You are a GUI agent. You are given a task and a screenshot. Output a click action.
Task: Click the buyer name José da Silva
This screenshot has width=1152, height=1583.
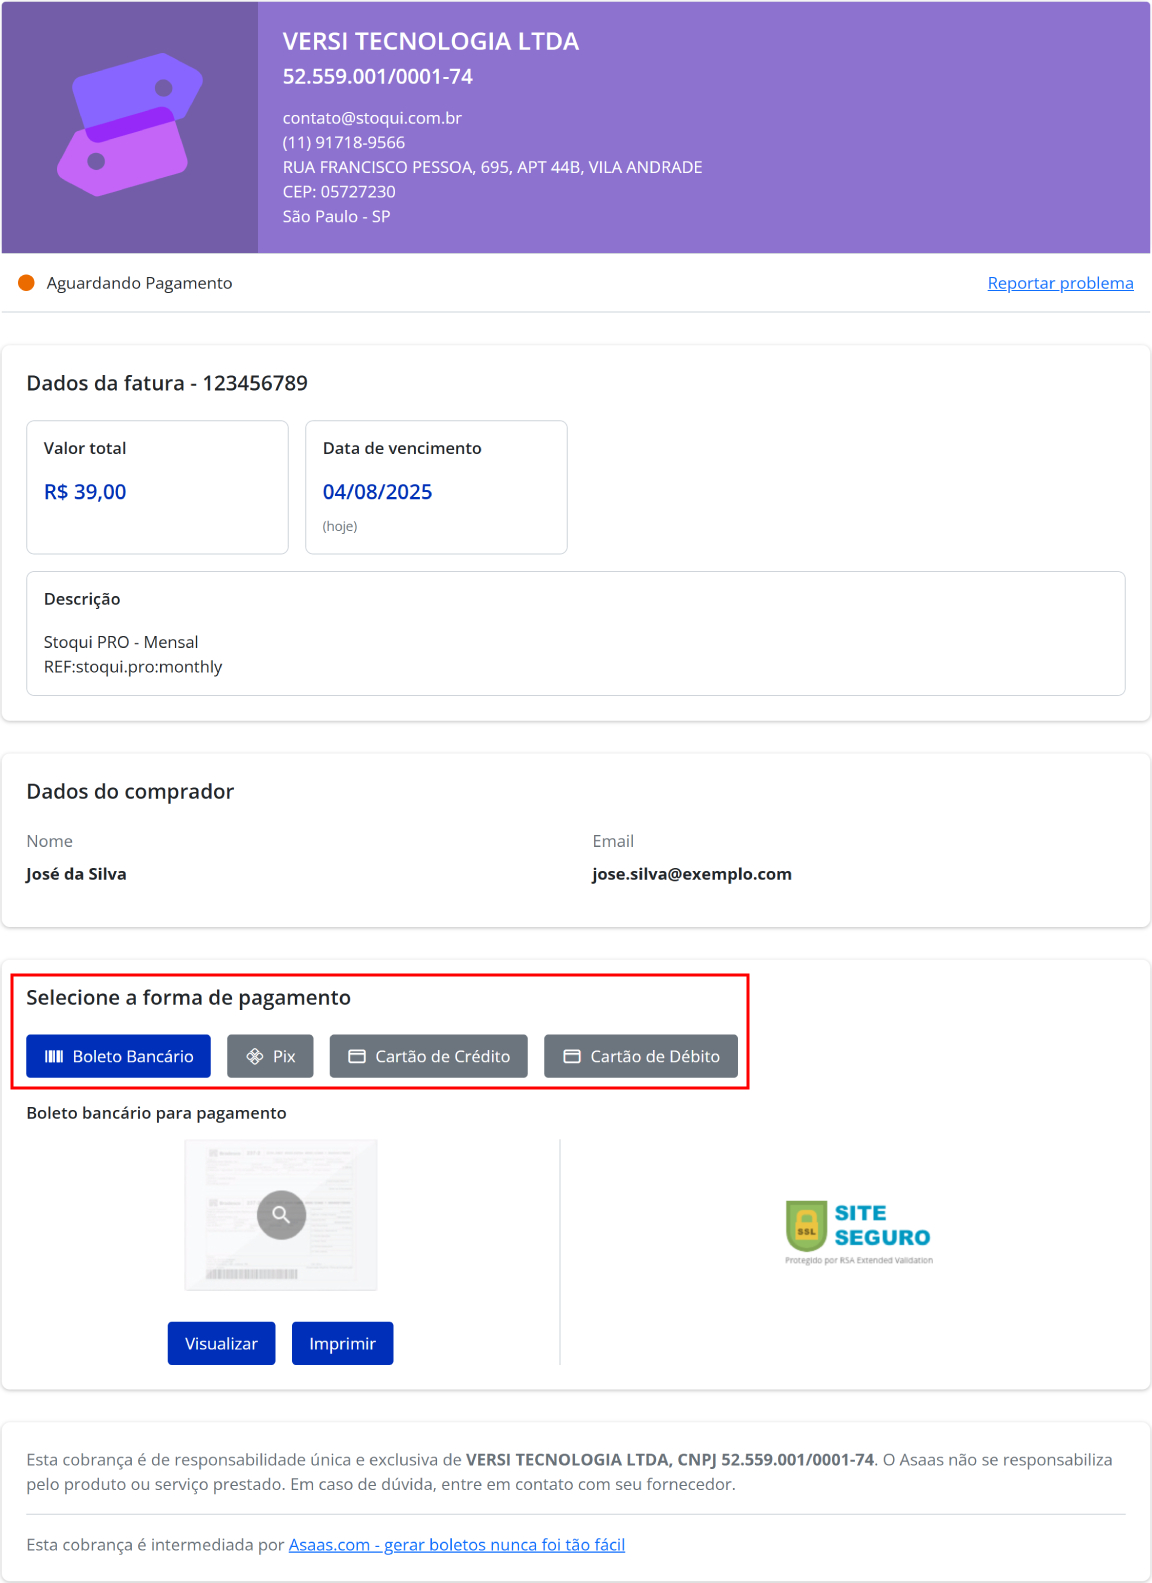tap(76, 874)
